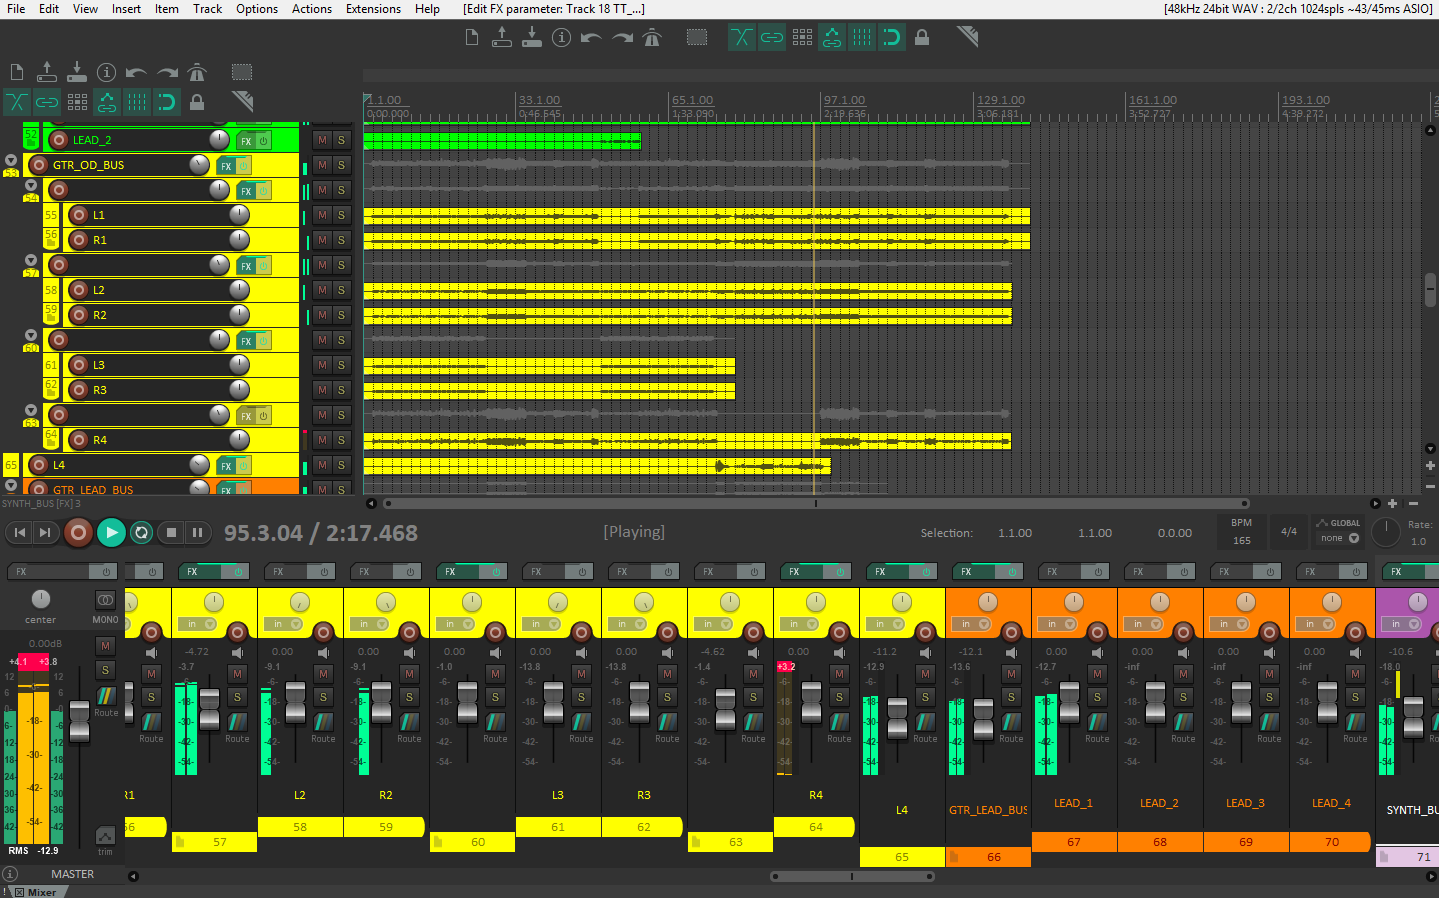The height and width of the screenshot is (898, 1439).
Task: Toggle auto-crossfade icon in top center toolbar
Action: [741, 38]
